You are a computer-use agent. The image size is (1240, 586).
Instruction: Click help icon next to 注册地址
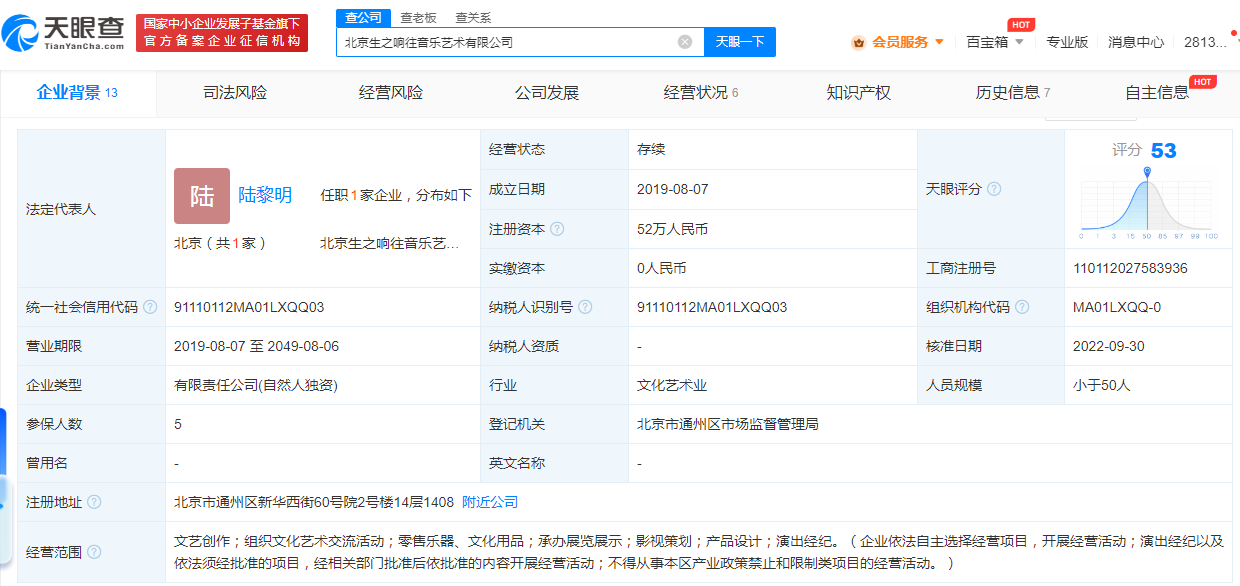[x=94, y=502]
